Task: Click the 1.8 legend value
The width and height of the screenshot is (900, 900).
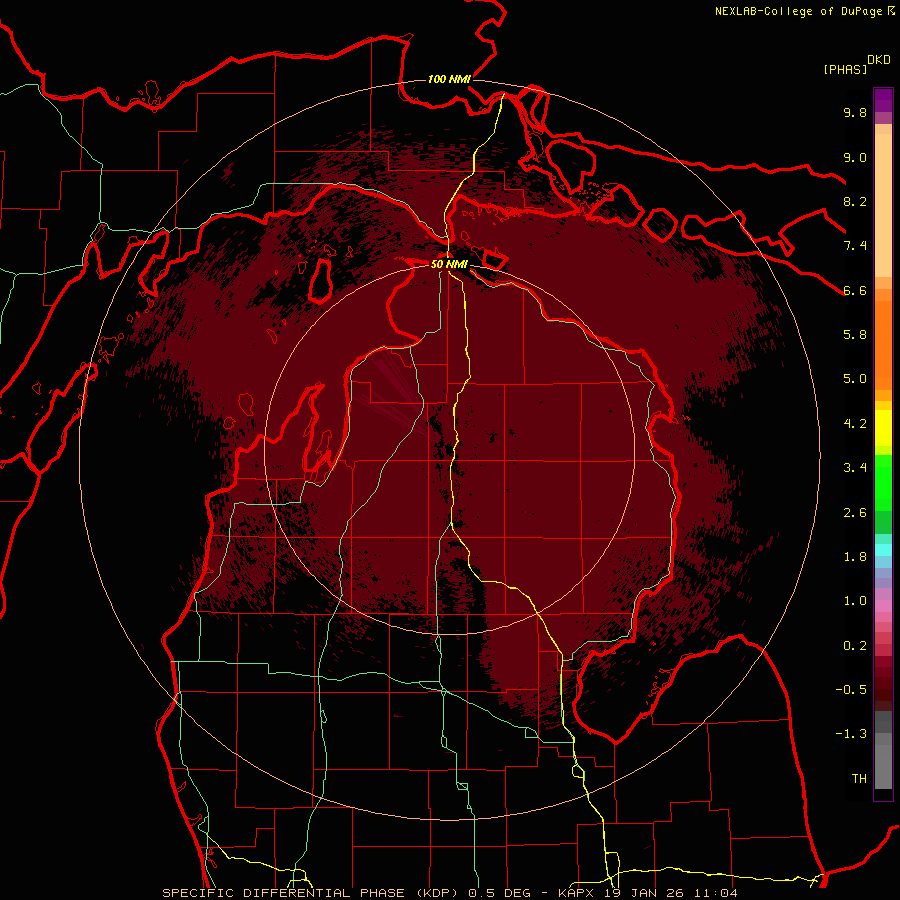Action: tap(855, 557)
